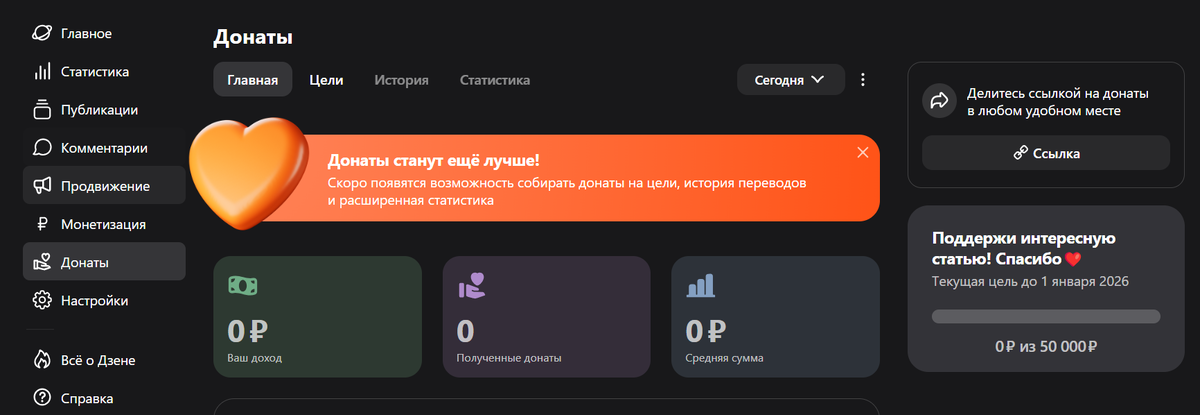Click the flame icon for Всё о Дзене
This screenshot has height=415, width=1200.
(x=42, y=360)
